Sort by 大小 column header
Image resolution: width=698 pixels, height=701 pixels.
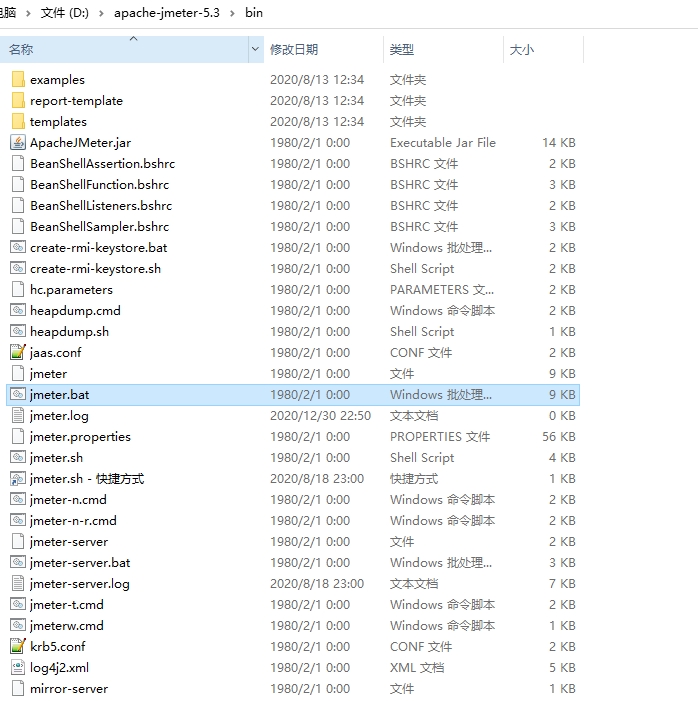point(544,49)
